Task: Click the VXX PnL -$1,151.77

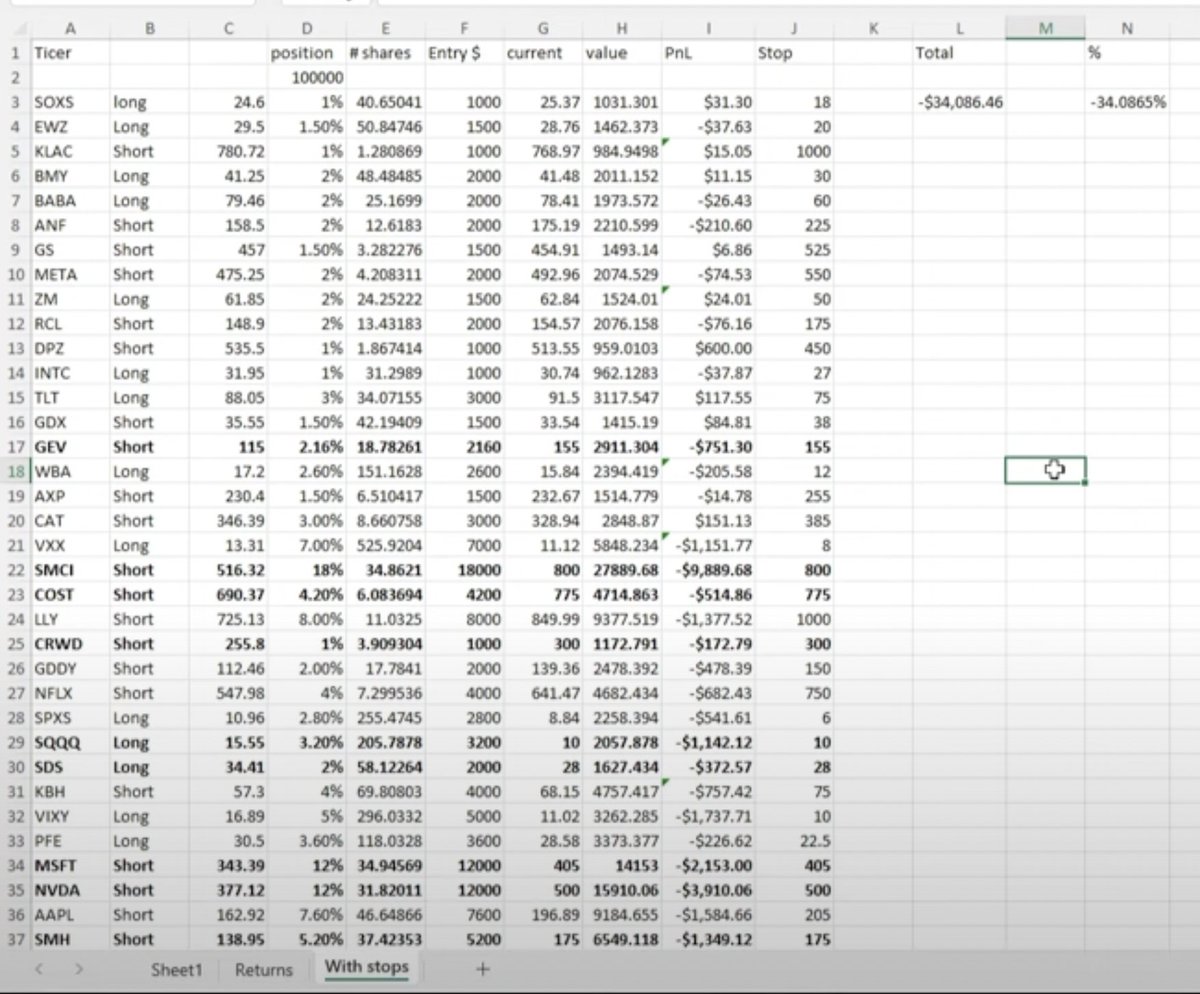Action: [x=707, y=545]
